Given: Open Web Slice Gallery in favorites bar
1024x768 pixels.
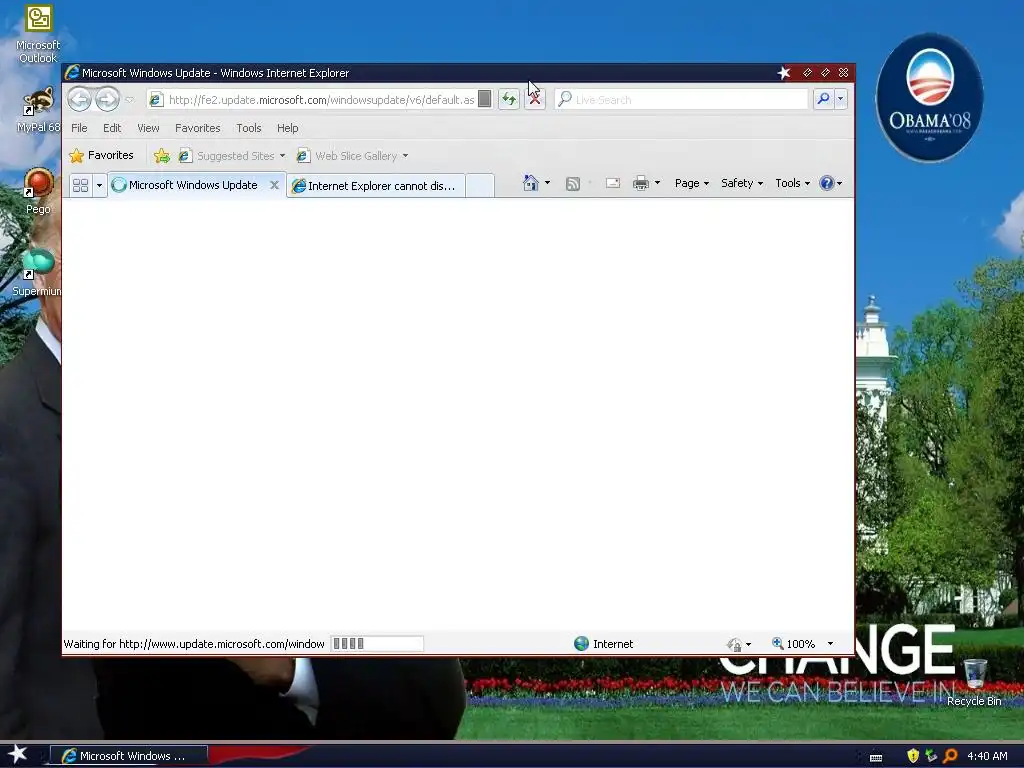Looking at the screenshot, I should click(x=353, y=155).
